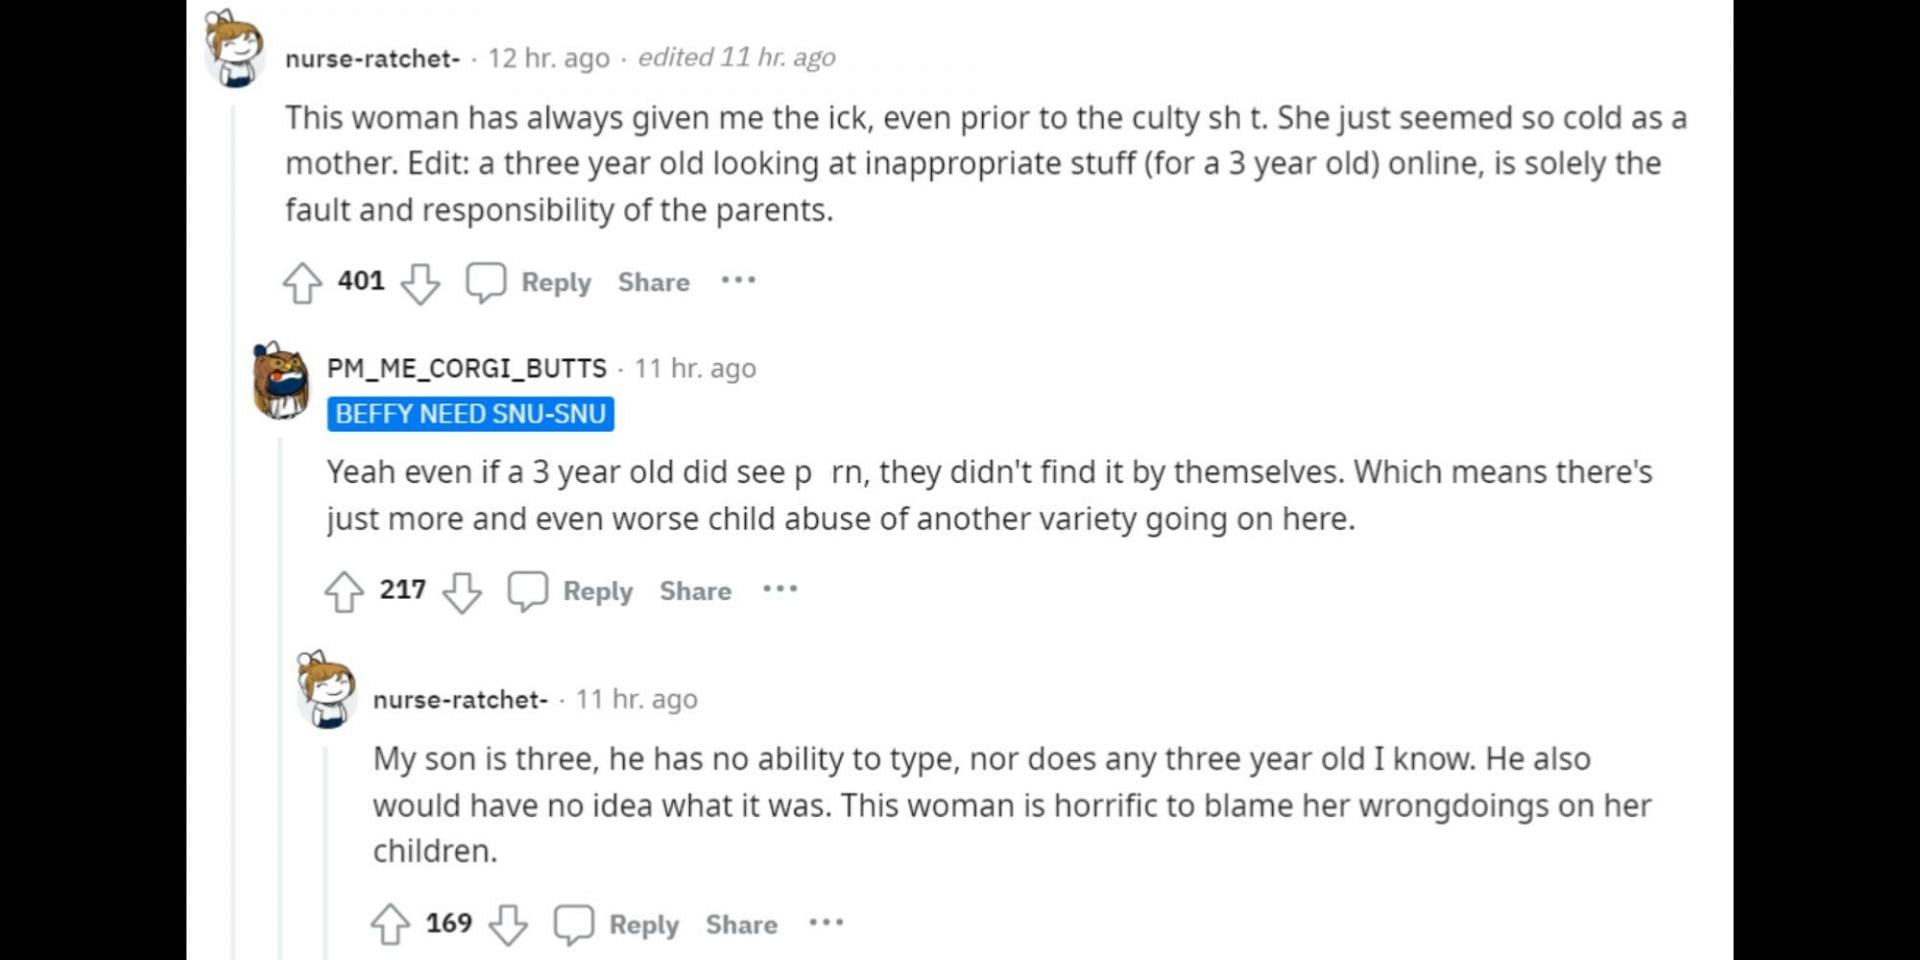The width and height of the screenshot is (1920, 960).
Task: Downvote the comment with 169 points
Action: pyautogui.click(x=508, y=925)
